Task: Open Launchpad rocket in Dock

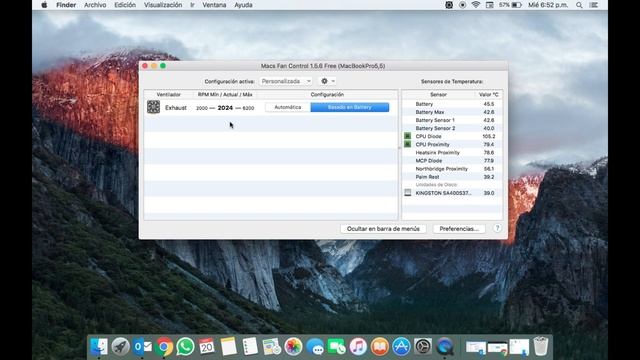Action: click(x=120, y=347)
